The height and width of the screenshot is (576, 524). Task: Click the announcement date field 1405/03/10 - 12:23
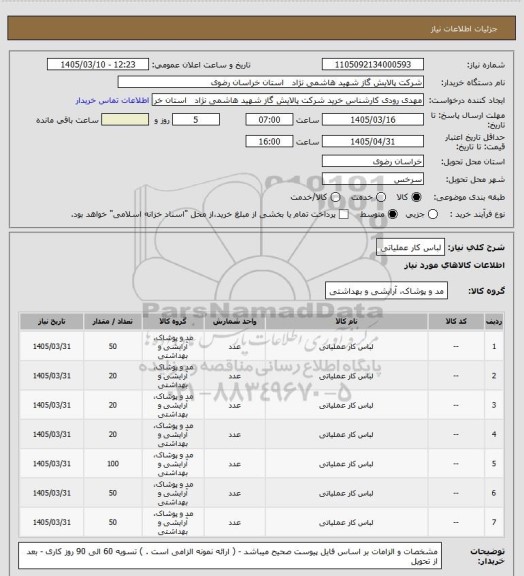click(x=98, y=64)
